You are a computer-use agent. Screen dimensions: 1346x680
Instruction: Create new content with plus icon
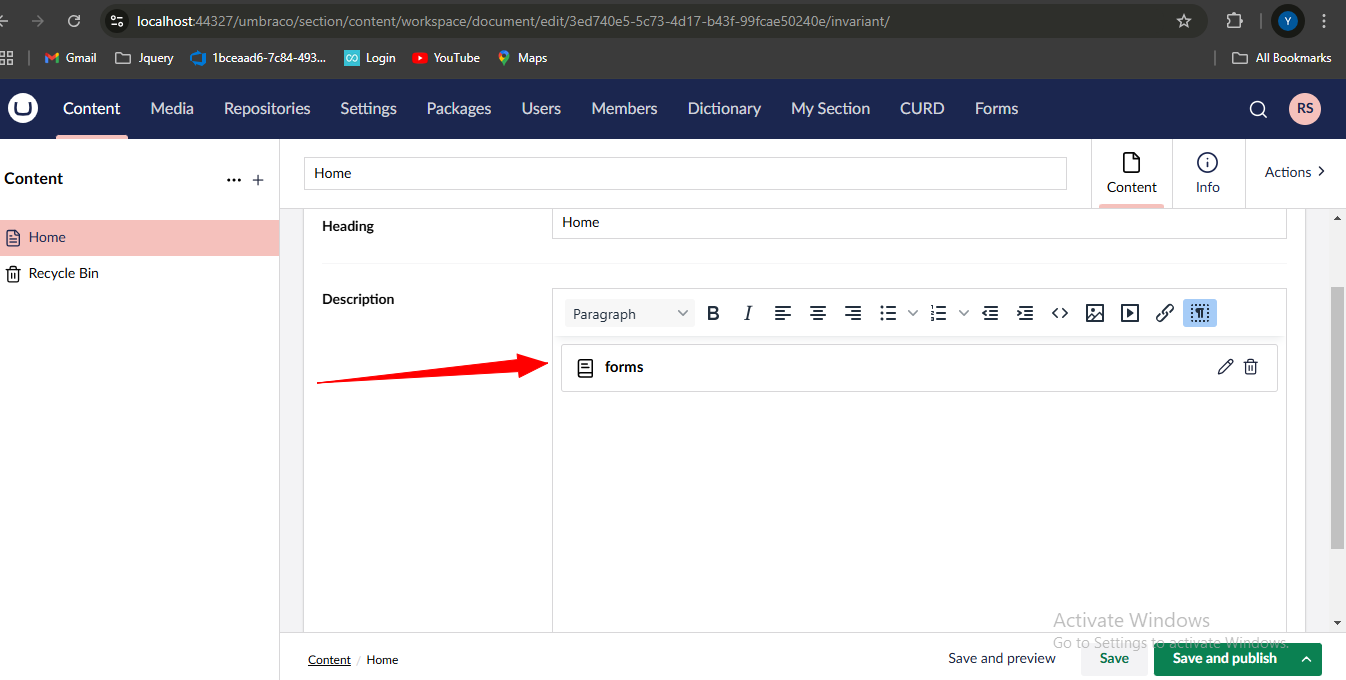(258, 180)
